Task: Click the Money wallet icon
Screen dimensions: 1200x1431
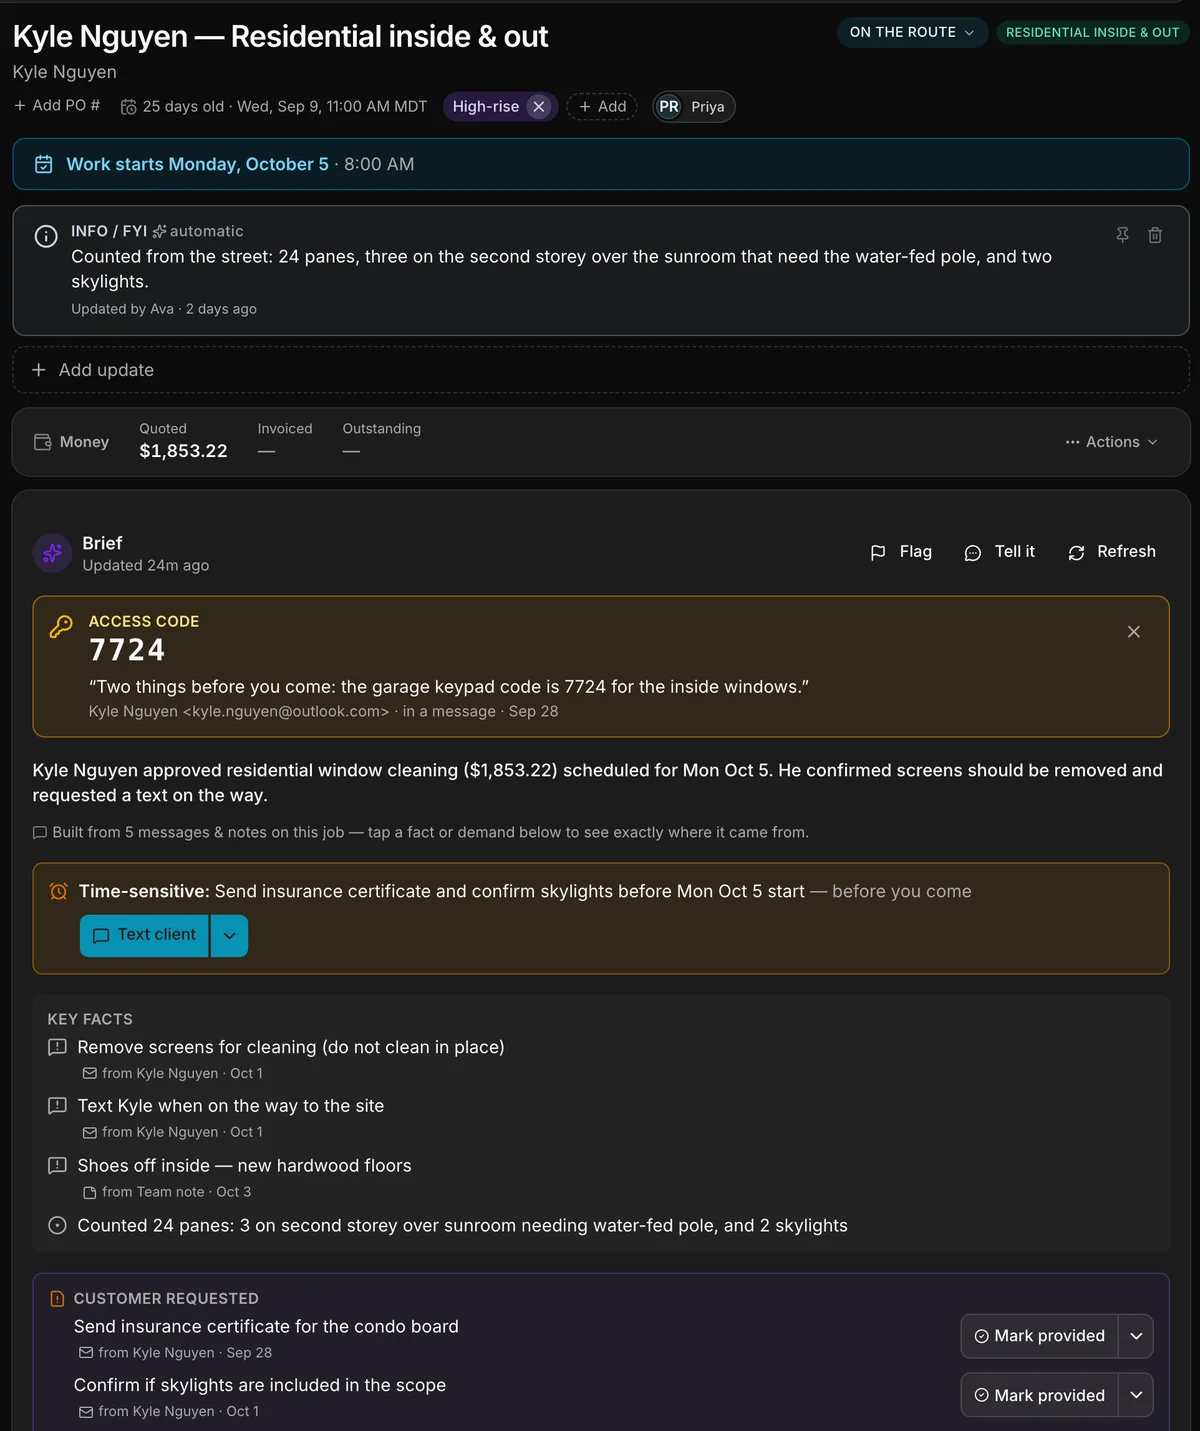Action: pyautogui.click(x=43, y=442)
